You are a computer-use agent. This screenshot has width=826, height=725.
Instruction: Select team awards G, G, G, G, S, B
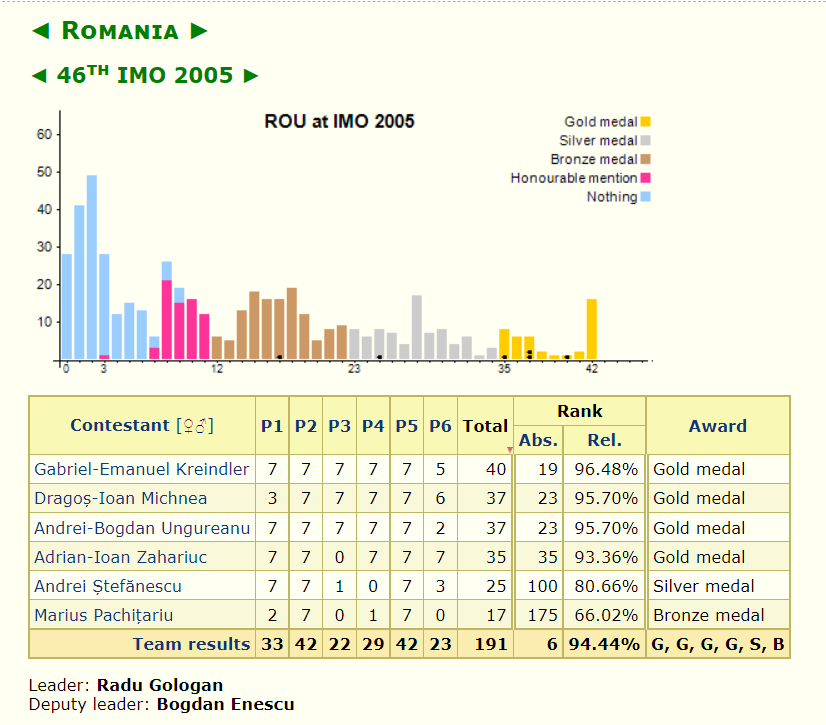[718, 644]
